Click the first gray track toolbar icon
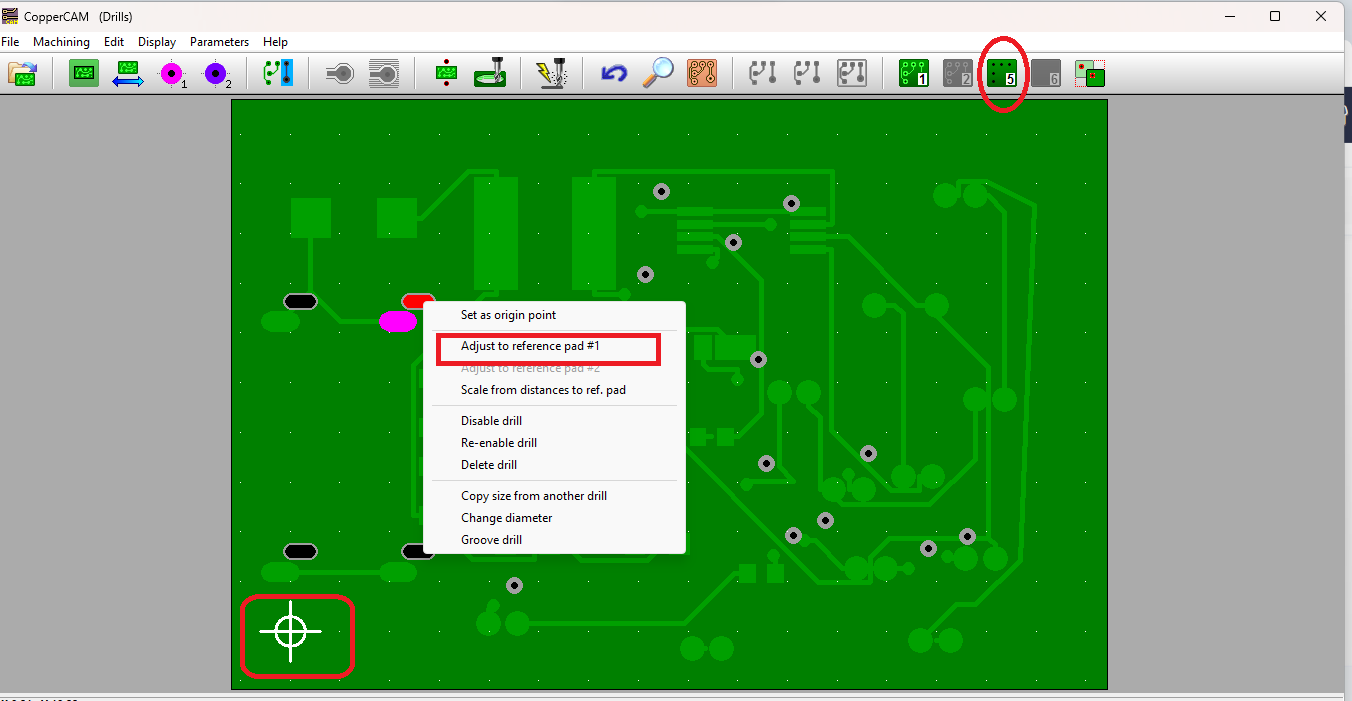1352x701 pixels. pos(763,73)
